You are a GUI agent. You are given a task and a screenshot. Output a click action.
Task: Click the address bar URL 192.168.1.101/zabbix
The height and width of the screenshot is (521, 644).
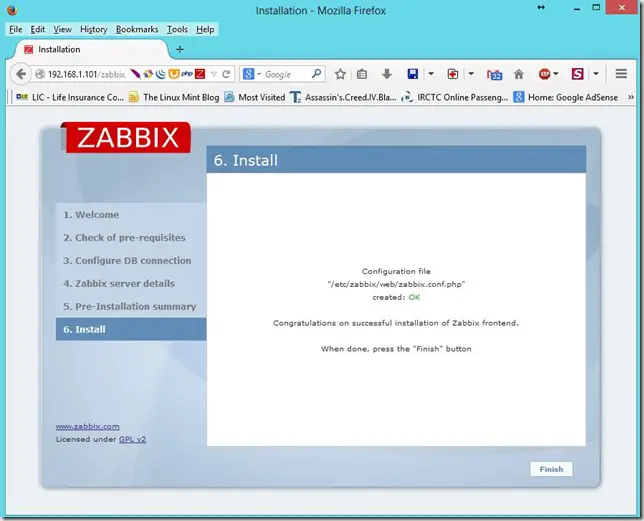click(87, 74)
